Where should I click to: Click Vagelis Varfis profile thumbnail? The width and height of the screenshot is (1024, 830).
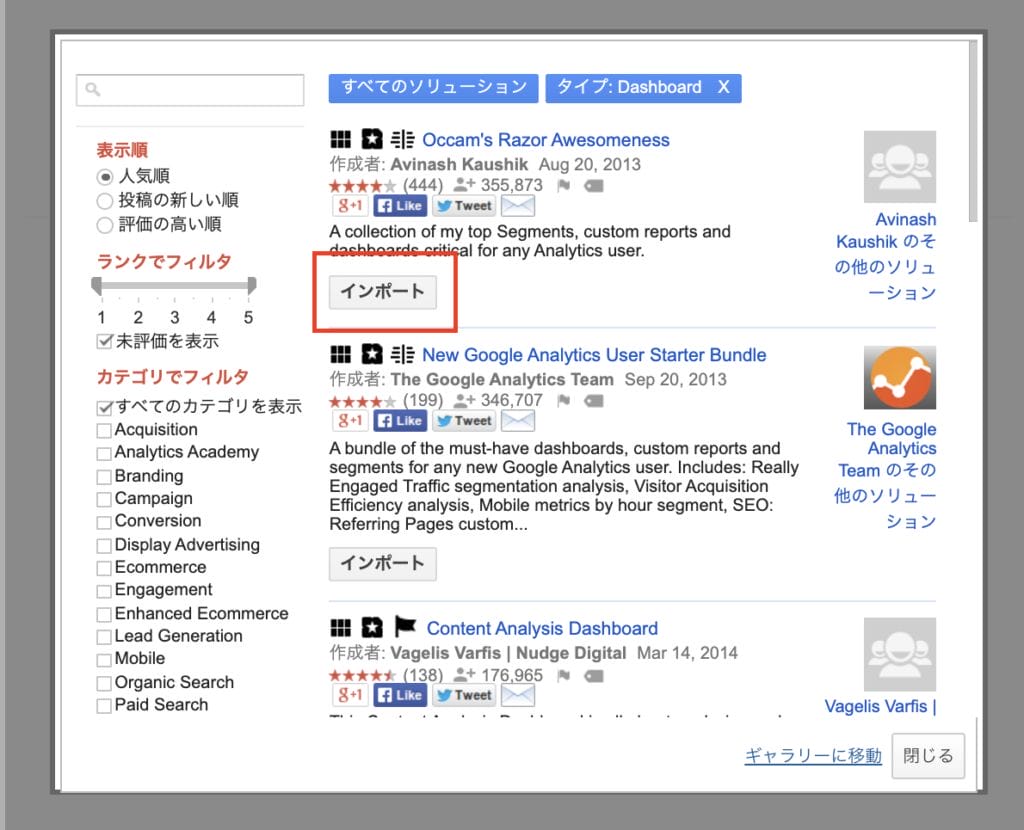tap(900, 654)
